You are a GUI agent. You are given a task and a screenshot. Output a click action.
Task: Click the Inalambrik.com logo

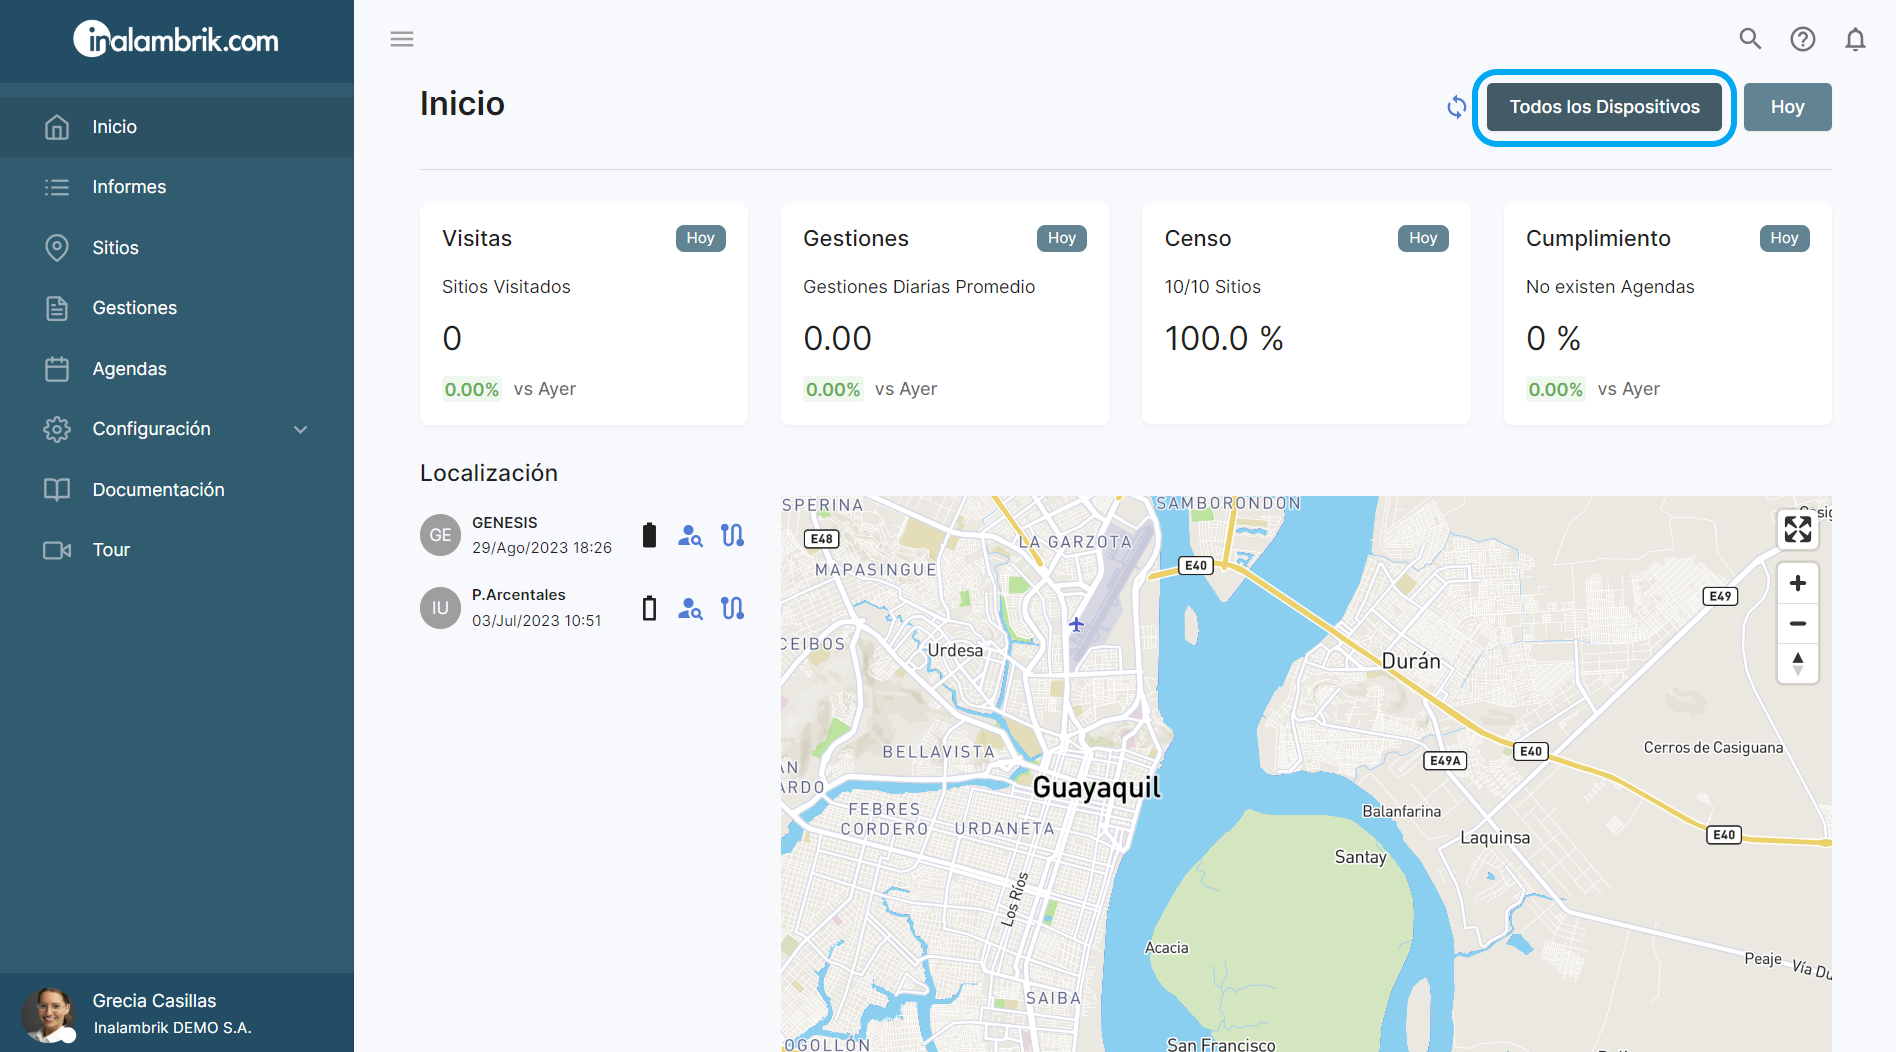tap(176, 40)
